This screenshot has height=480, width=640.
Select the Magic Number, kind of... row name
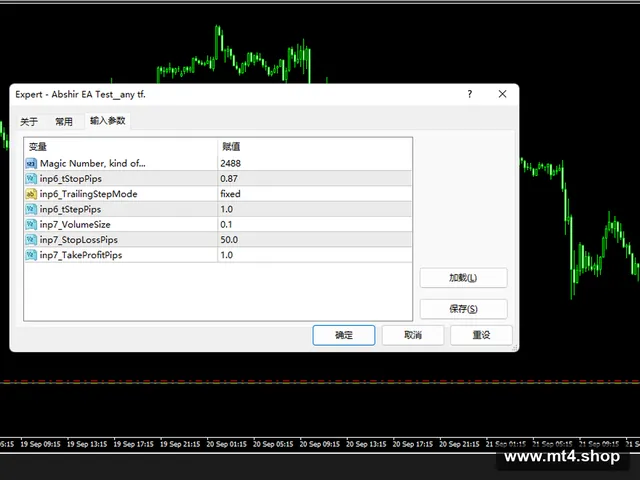(x=93, y=164)
